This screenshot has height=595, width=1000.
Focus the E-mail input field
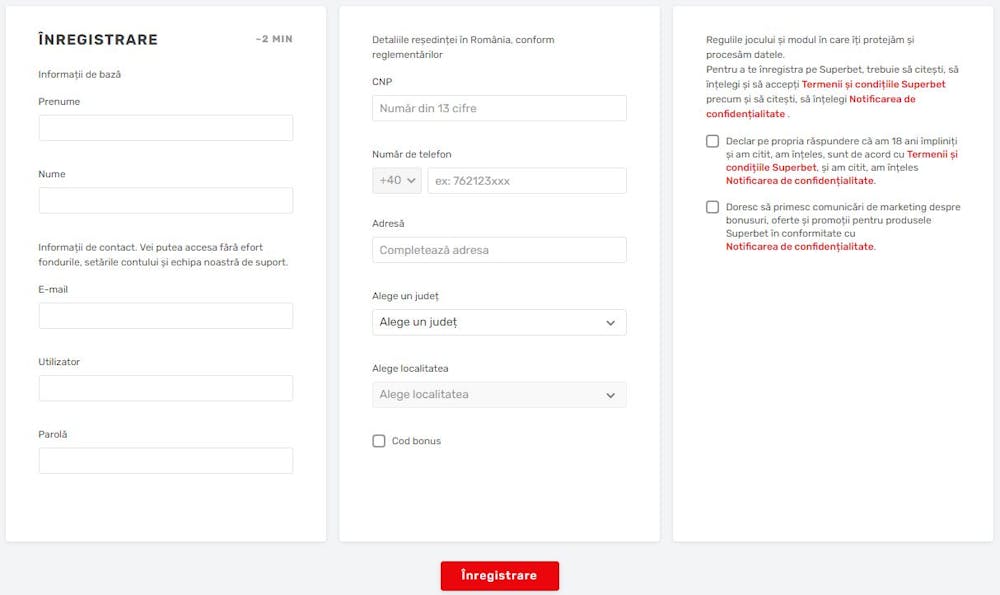pos(166,316)
